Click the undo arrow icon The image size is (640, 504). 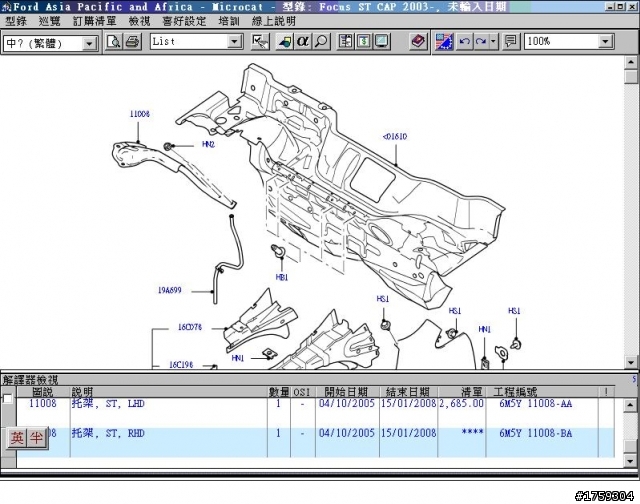[x=464, y=41]
